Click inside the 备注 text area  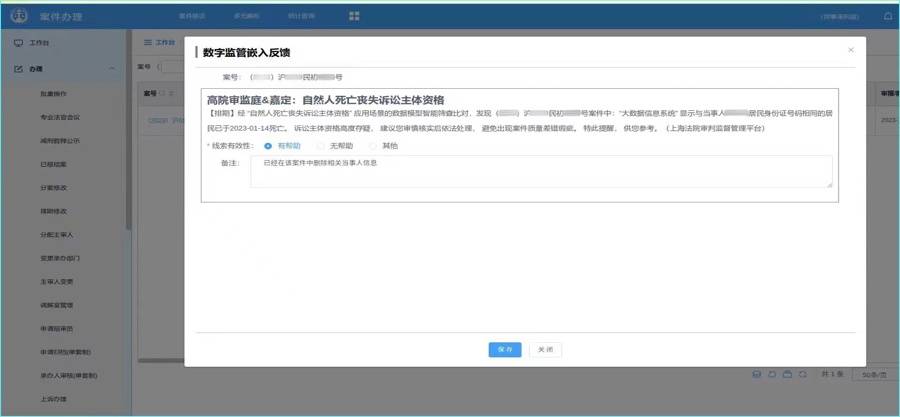[x=540, y=170]
